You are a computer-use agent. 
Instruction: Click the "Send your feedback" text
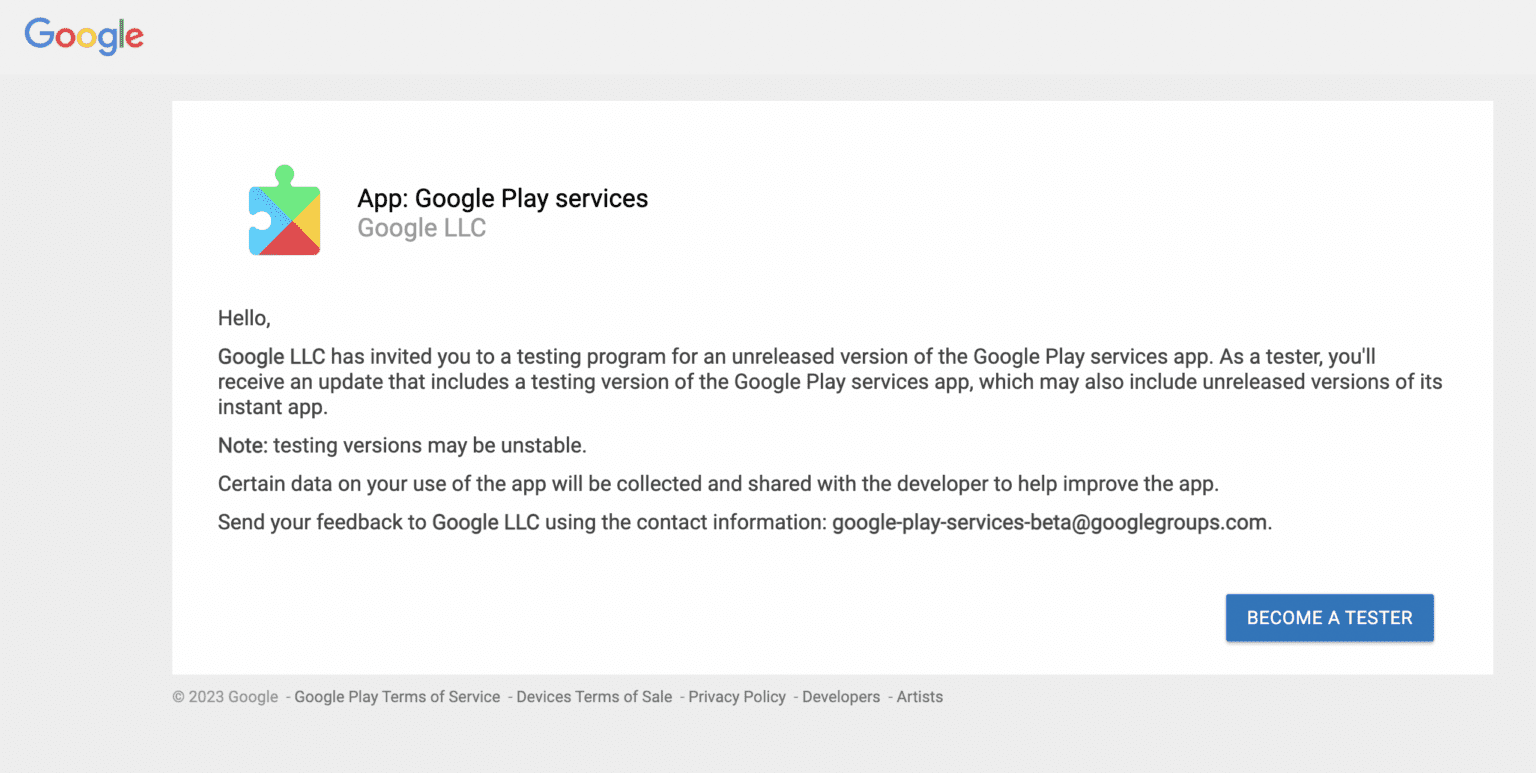tap(322, 522)
